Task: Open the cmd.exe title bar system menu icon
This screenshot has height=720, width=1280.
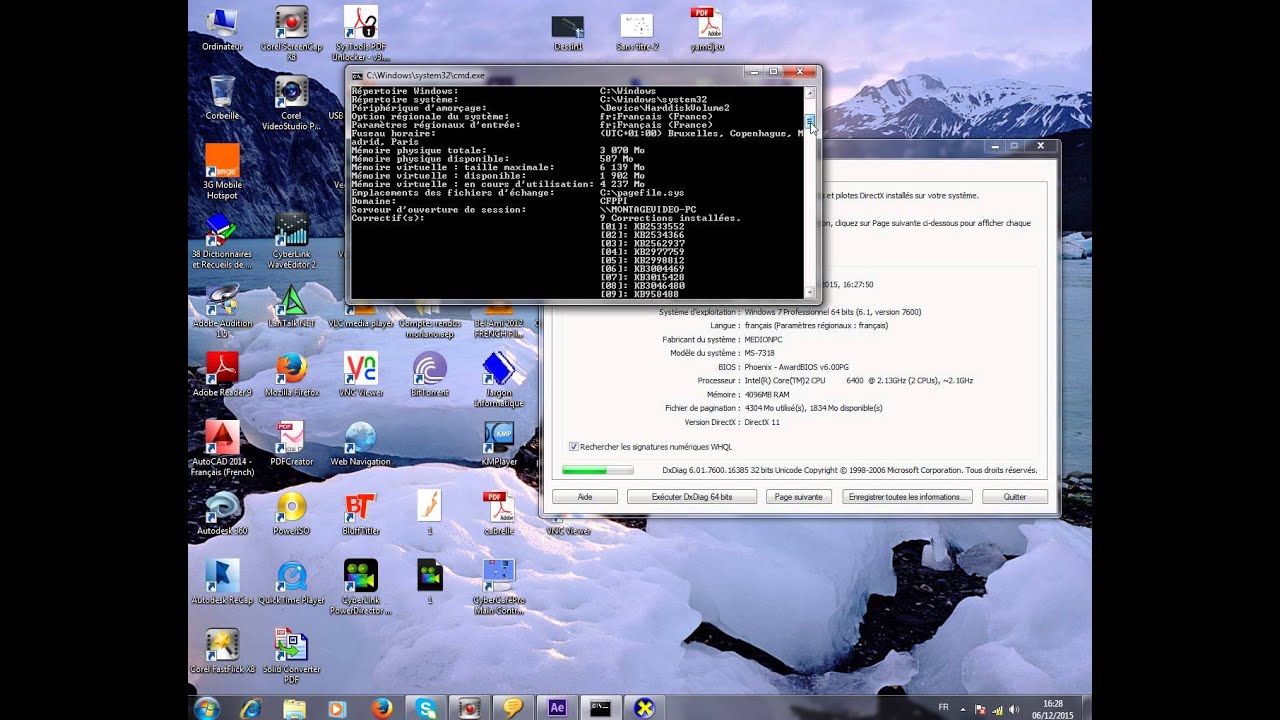Action: pyautogui.click(x=356, y=75)
